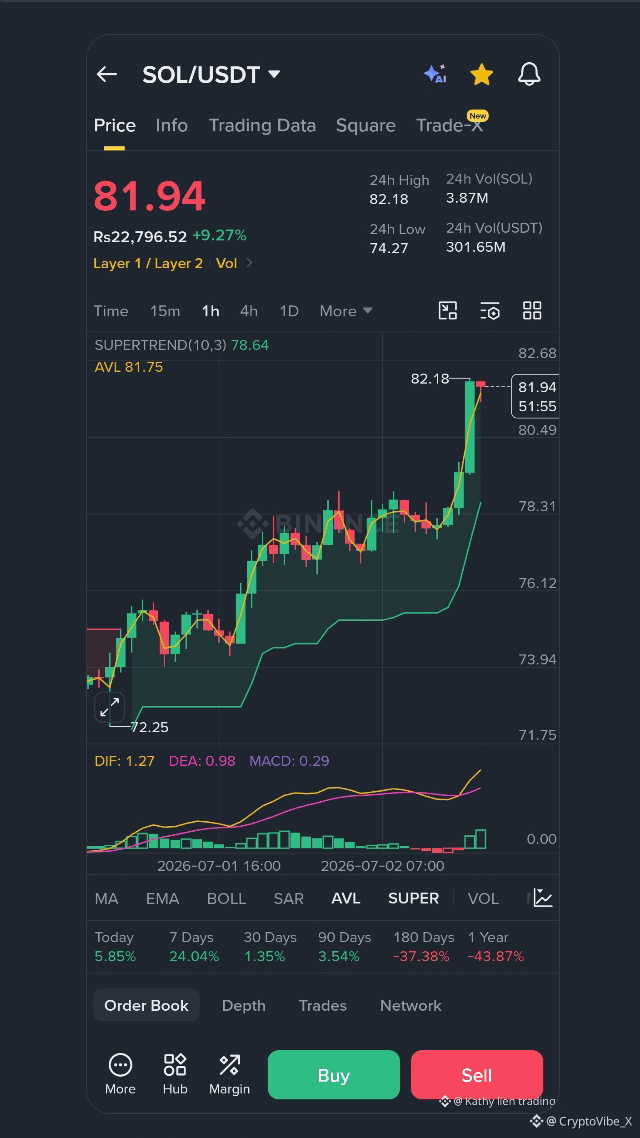This screenshot has width=640, height=1138.
Task: Open the four-square grid layout icon
Action: [532, 311]
